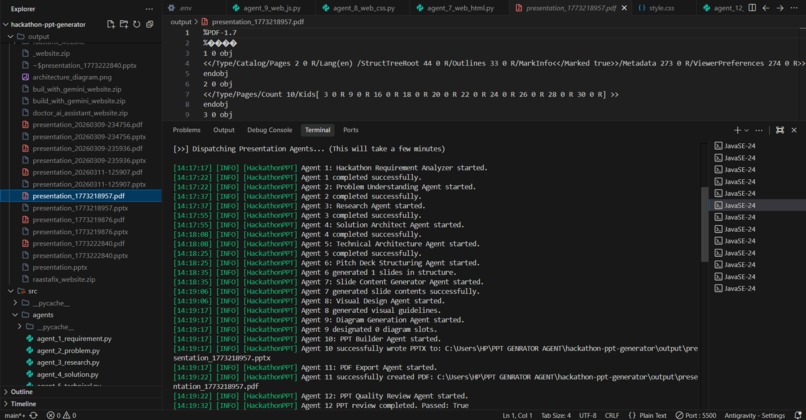Open doctor_ai_assistant_website.zip in Explorer
This screenshot has height=420, width=806.
coord(80,113)
